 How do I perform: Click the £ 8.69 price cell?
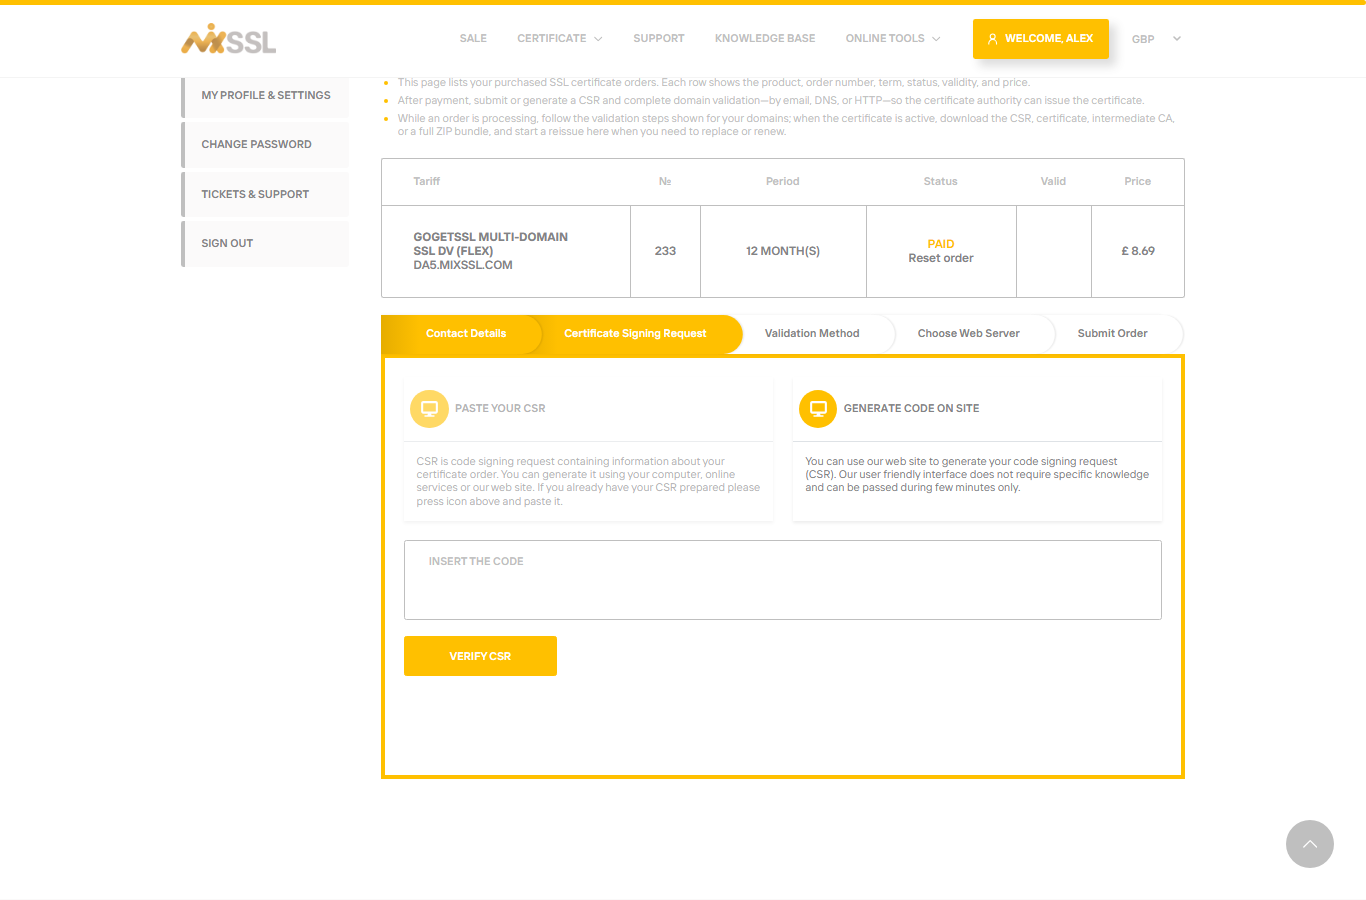pyautogui.click(x=1138, y=251)
